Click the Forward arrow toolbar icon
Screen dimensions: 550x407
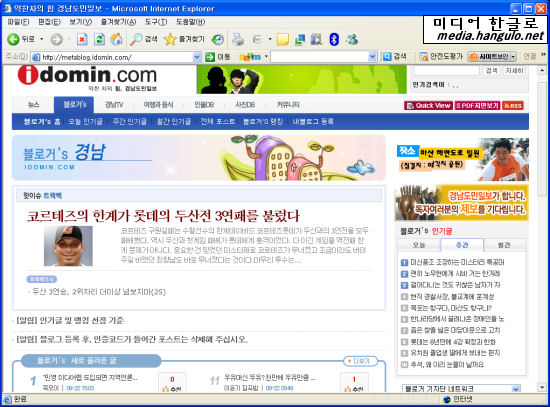pos(56,39)
